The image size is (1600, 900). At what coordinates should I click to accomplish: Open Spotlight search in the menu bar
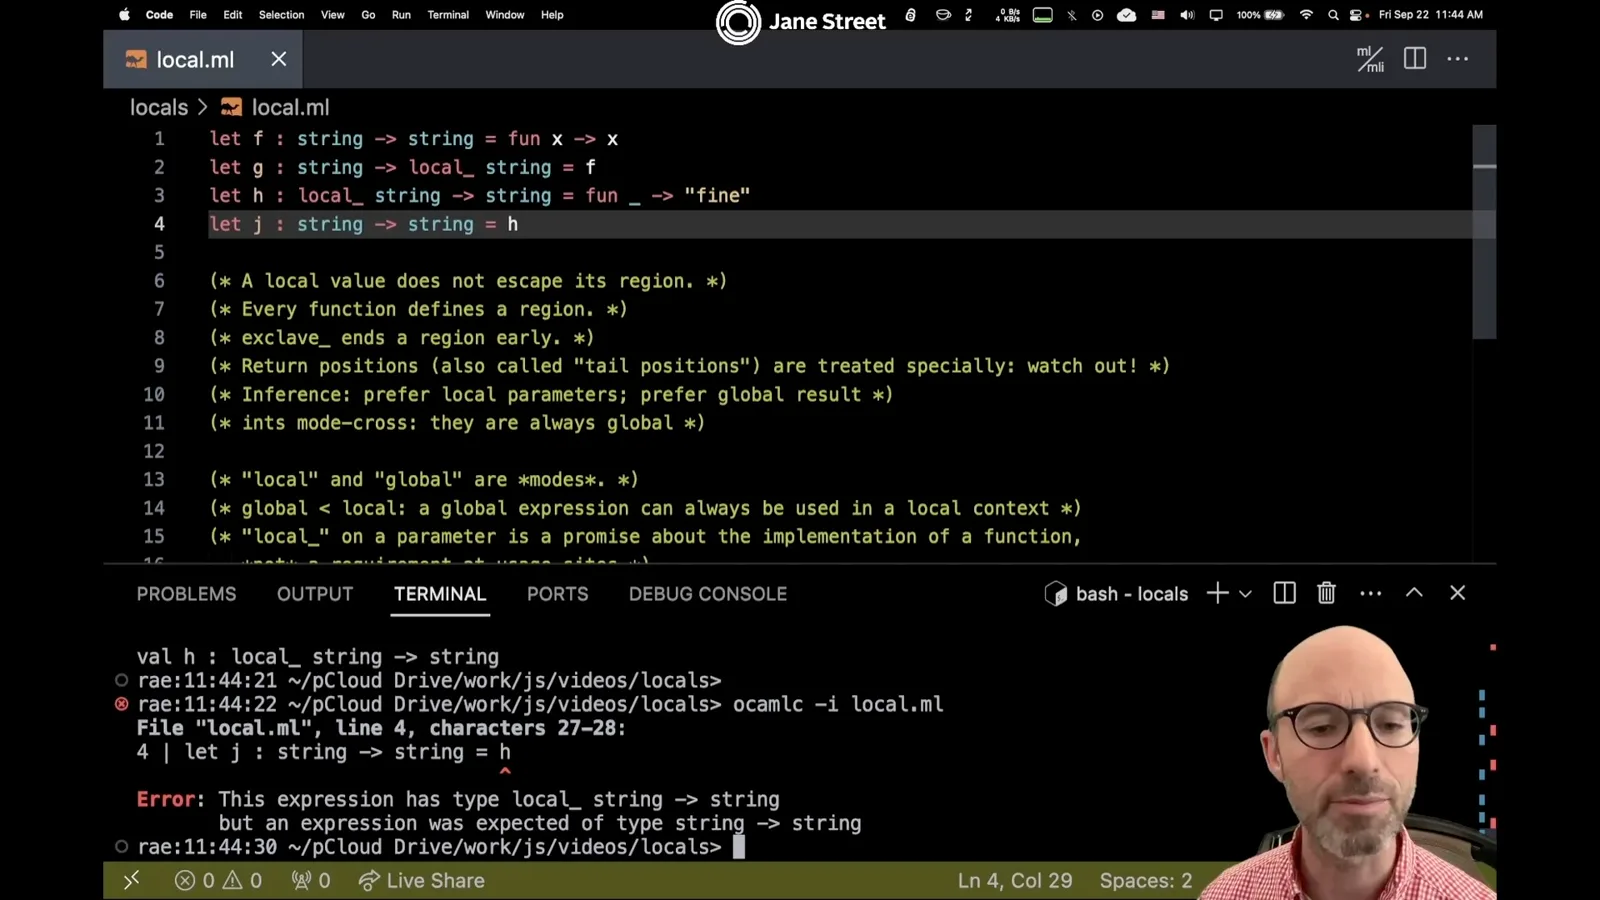tap(1333, 15)
